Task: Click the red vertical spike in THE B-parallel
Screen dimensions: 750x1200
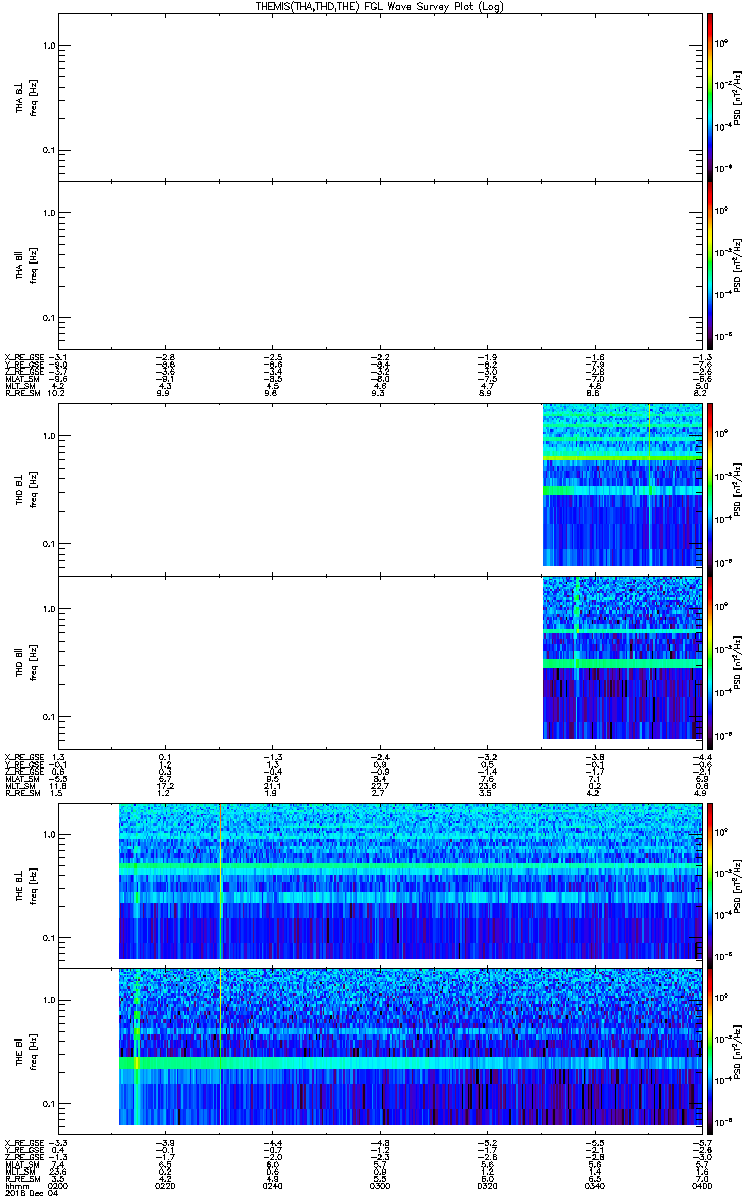Action: pos(219,1047)
